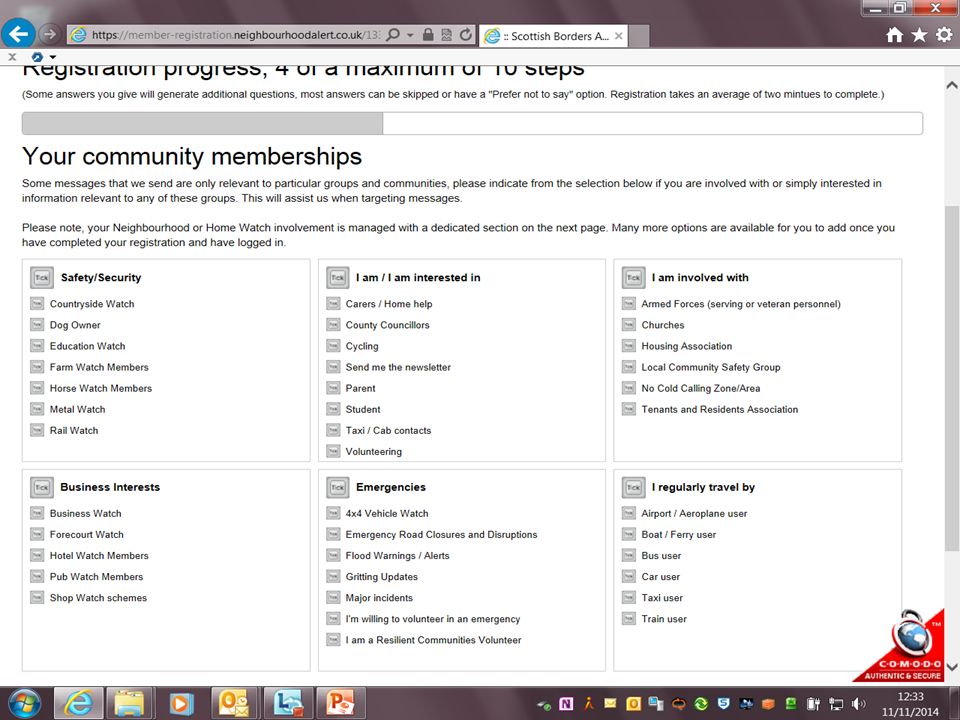
Task: Tick all Safety/Security group header box
Action: tap(42, 277)
